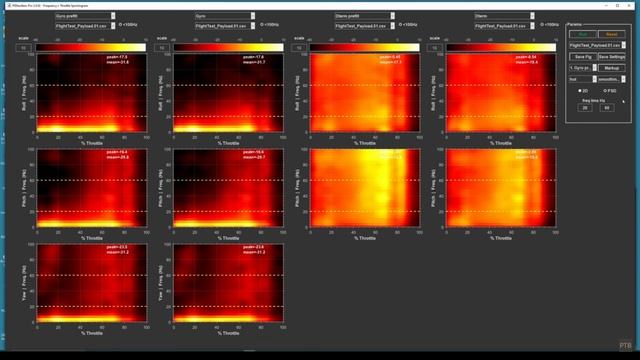The height and width of the screenshot is (360, 640).
Task: Click the orange Reset button
Action: tap(611, 34)
